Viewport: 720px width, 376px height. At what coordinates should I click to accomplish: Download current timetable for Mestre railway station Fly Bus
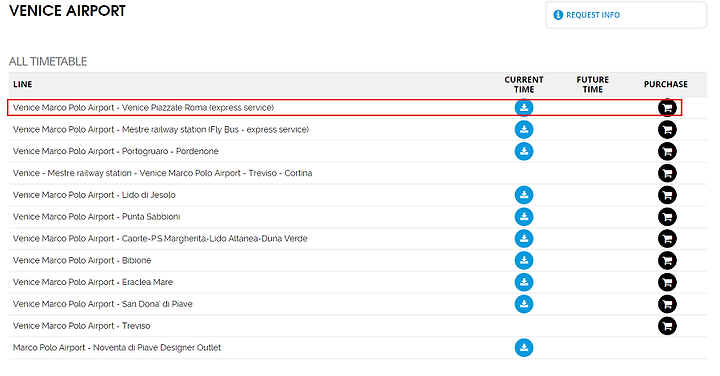tap(523, 129)
